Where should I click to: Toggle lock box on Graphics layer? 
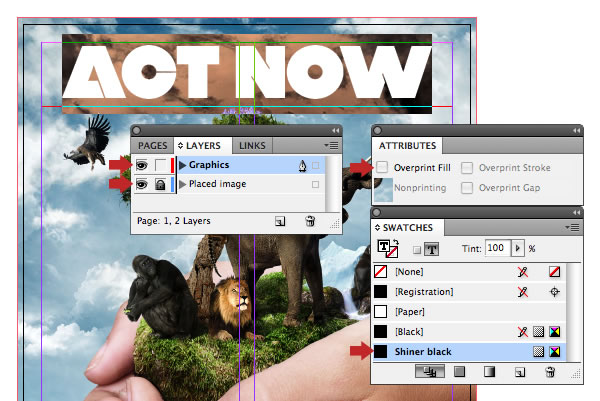pos(160,165)
